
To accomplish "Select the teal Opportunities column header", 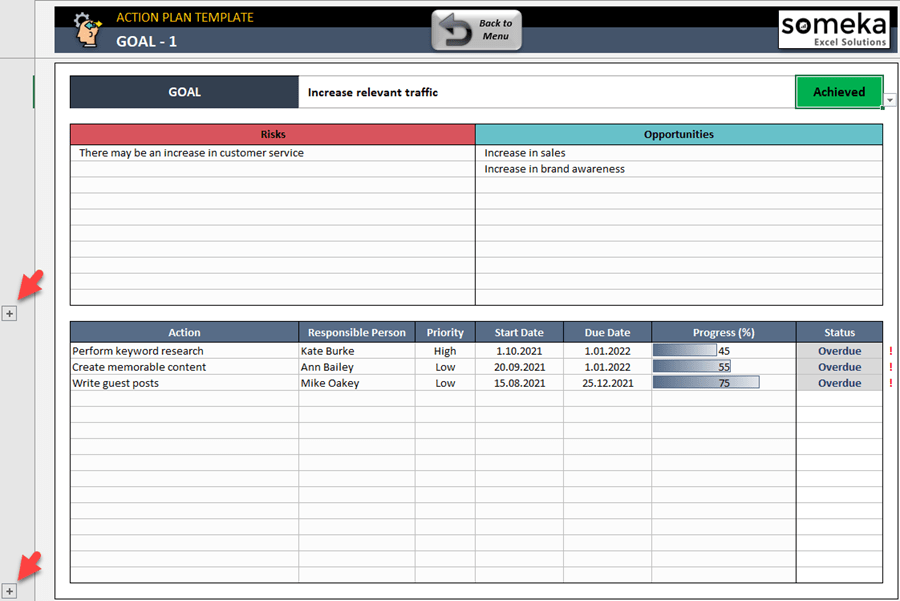I will point(678,134).
